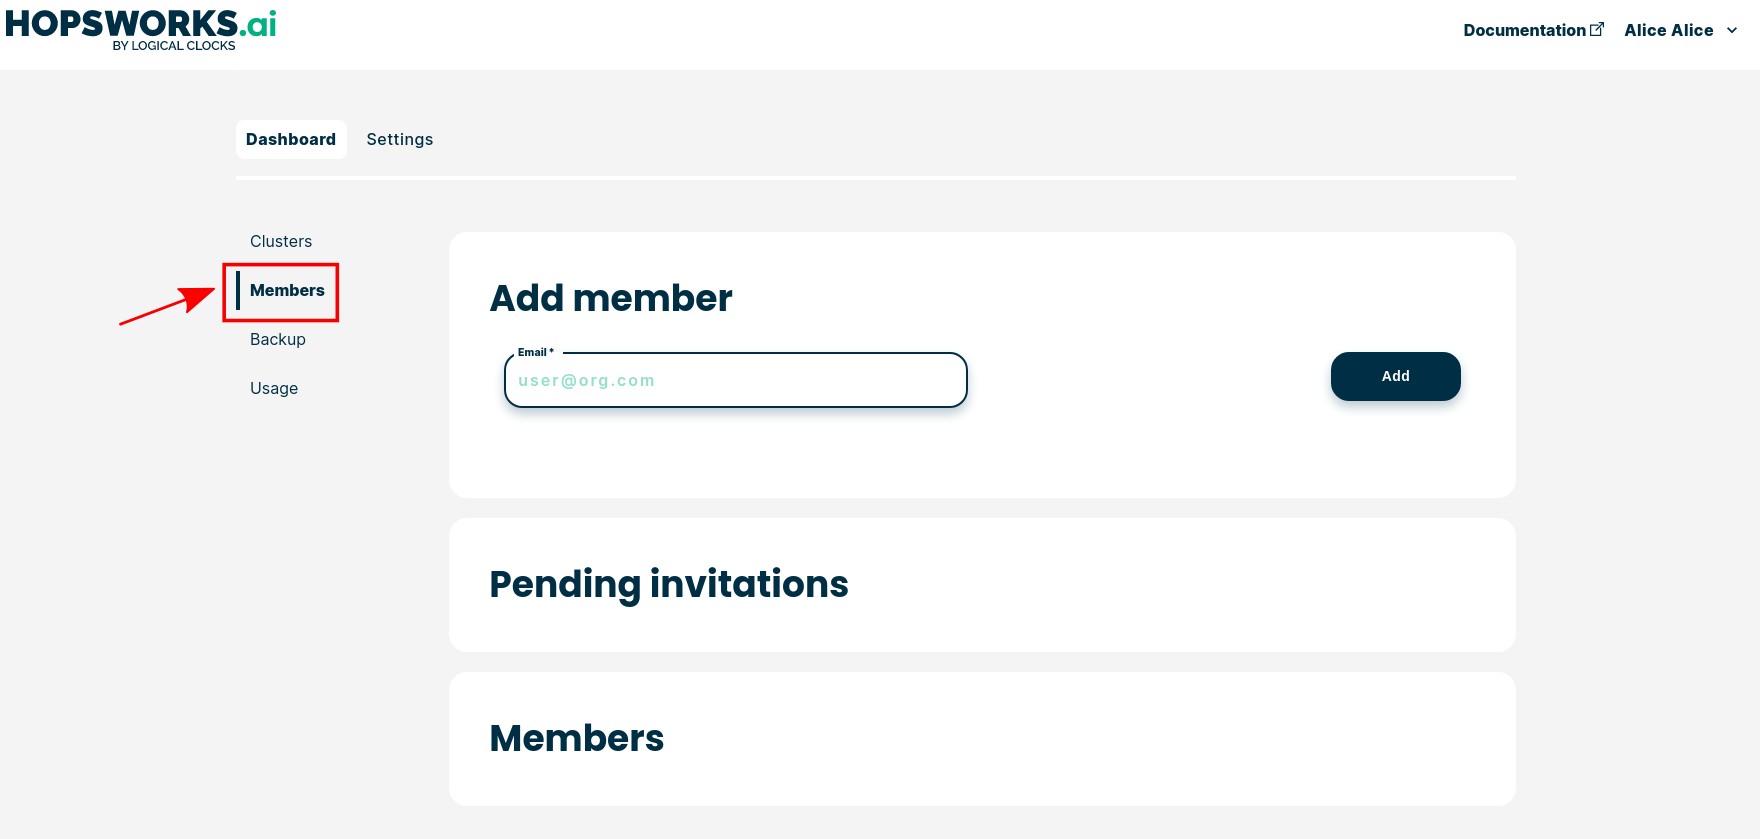
Task: Click the Pending invitations heading
Action: pyautogui.click(x=668, y=584)
